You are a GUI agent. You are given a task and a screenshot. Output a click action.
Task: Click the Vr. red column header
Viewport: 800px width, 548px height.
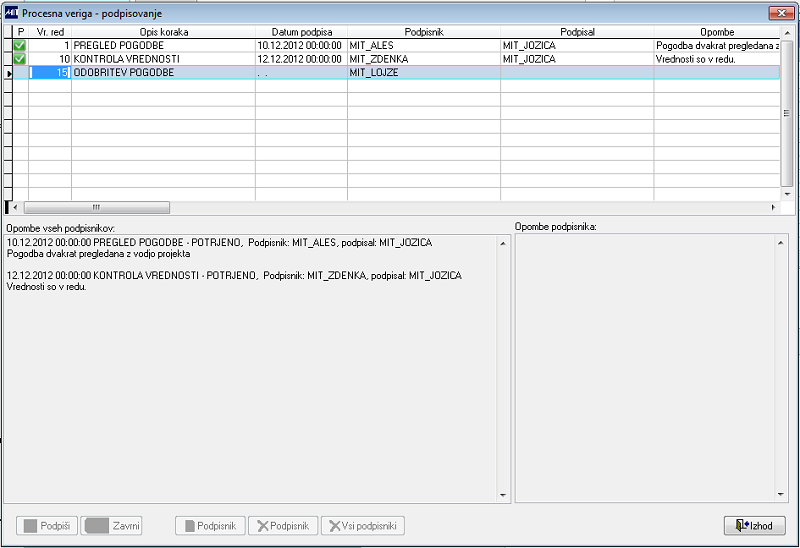(50, 32)
